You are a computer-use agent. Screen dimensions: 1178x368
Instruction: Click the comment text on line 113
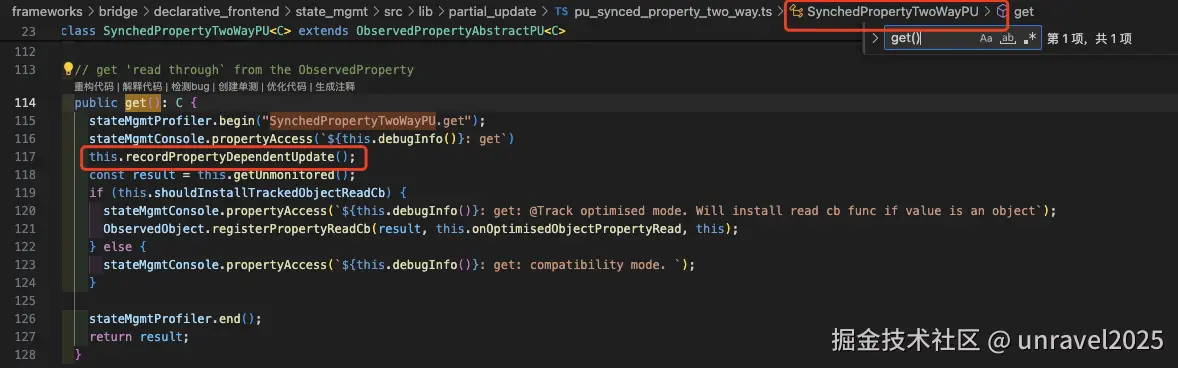pos(244,70)
